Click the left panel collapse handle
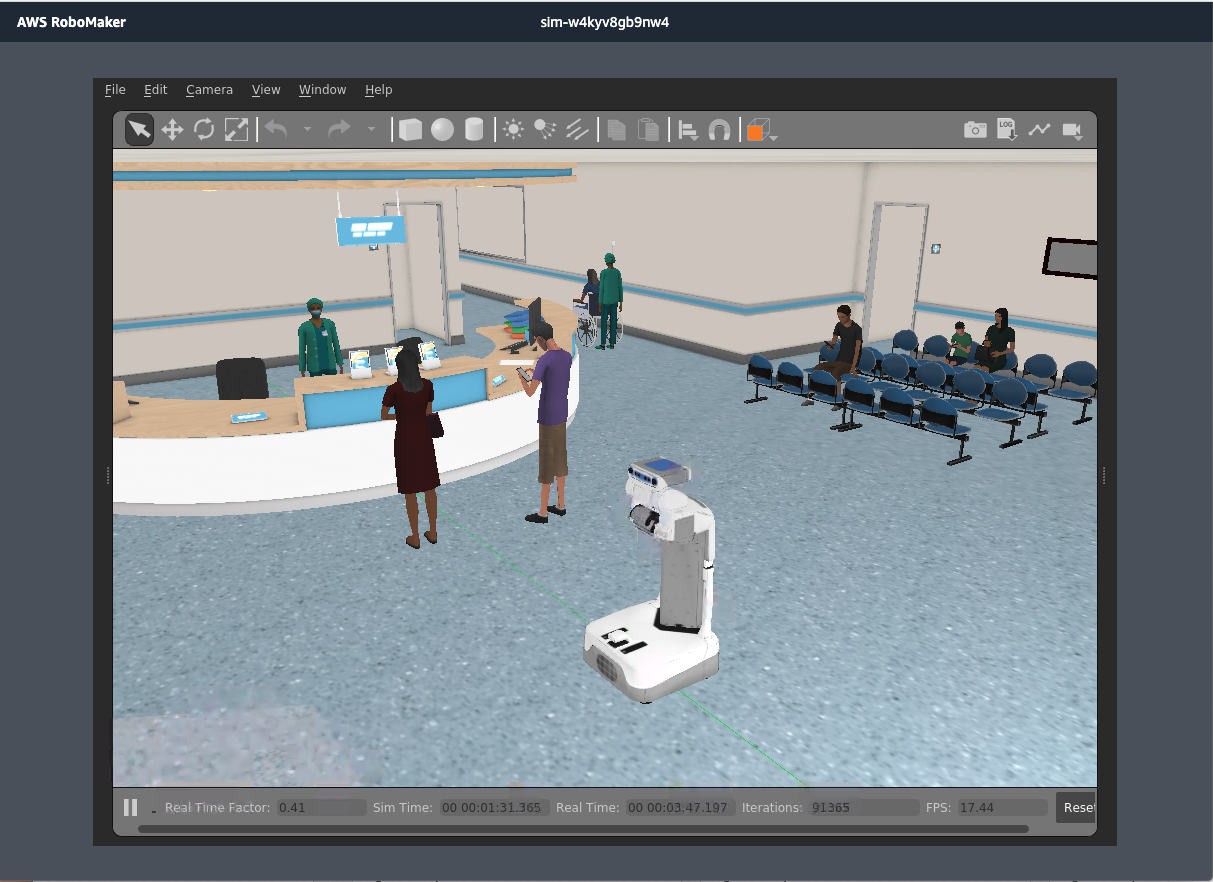This screenshot has height=882, width=1213. (x=108, y=476)
